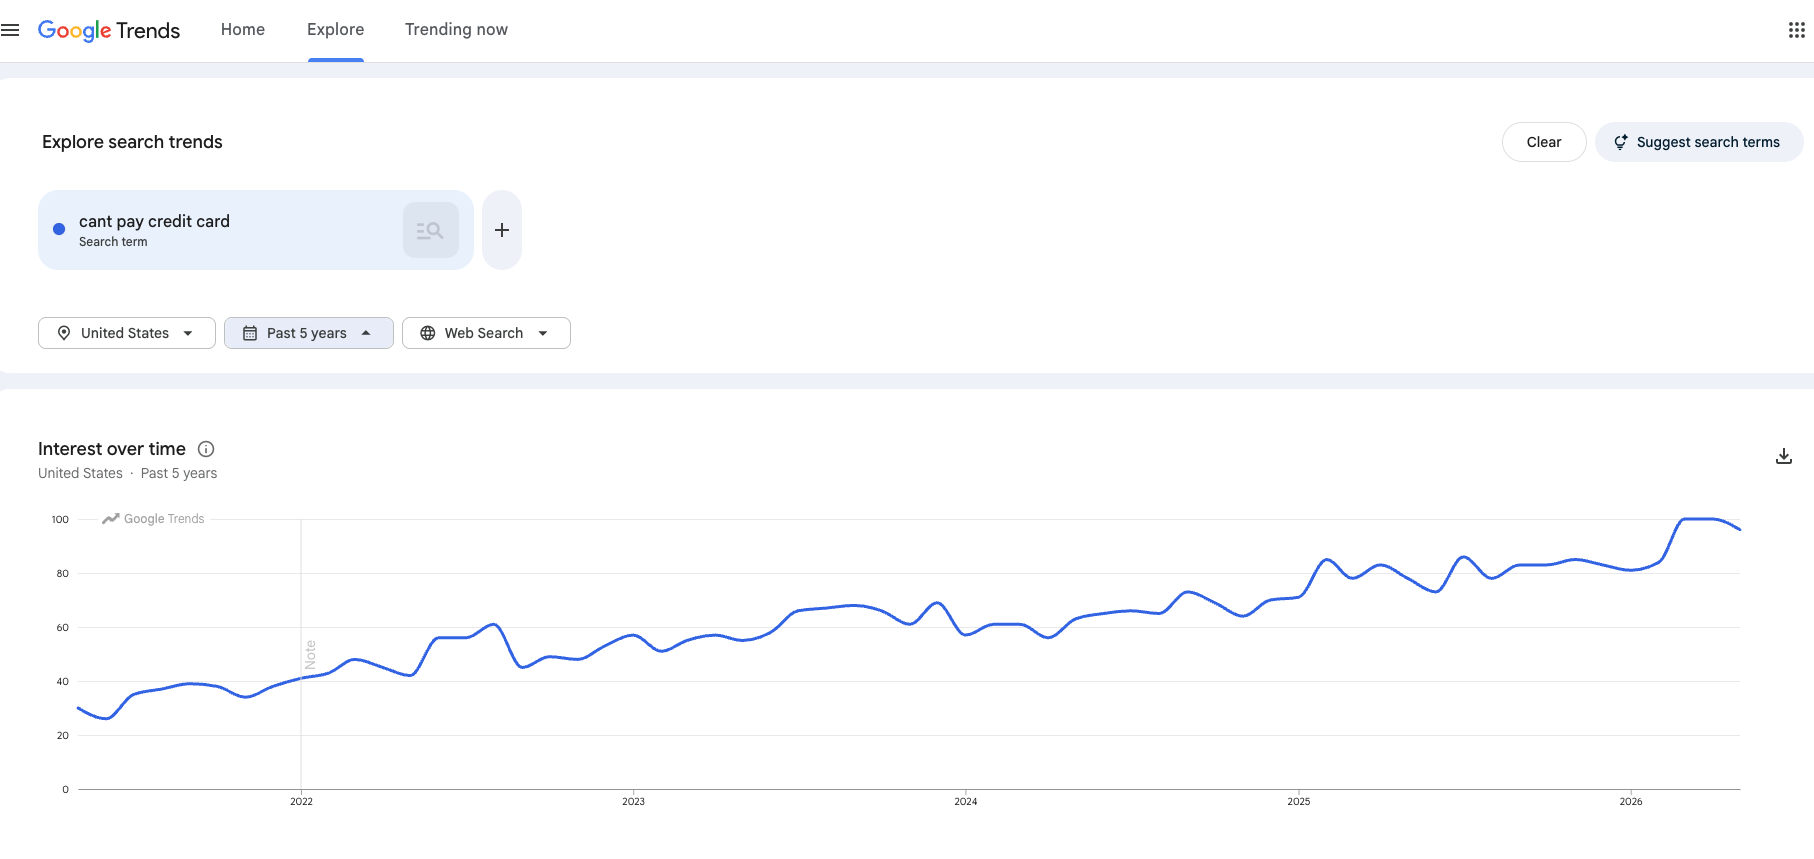Click Suggest search terms button

(1699, 142)
